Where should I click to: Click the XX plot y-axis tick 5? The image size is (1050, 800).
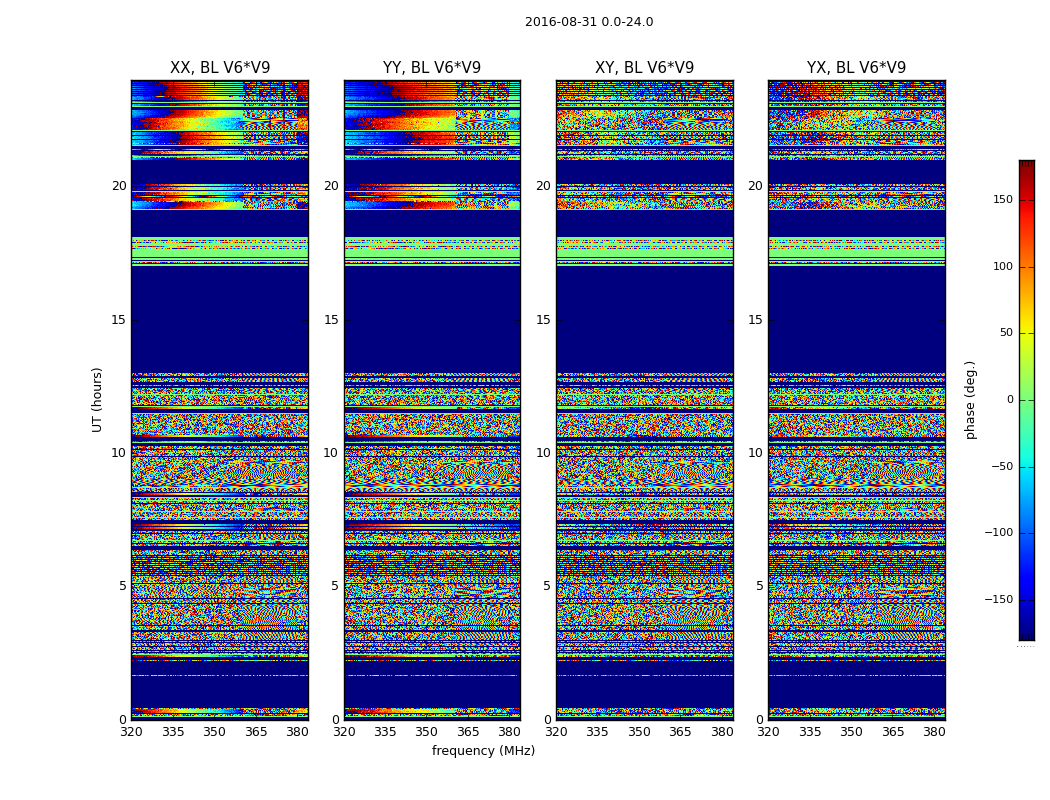coord(123,586)
